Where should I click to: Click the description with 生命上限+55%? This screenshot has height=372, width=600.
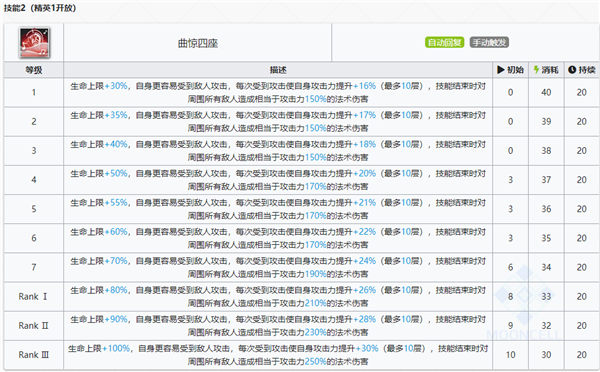(x=278, y=209)
